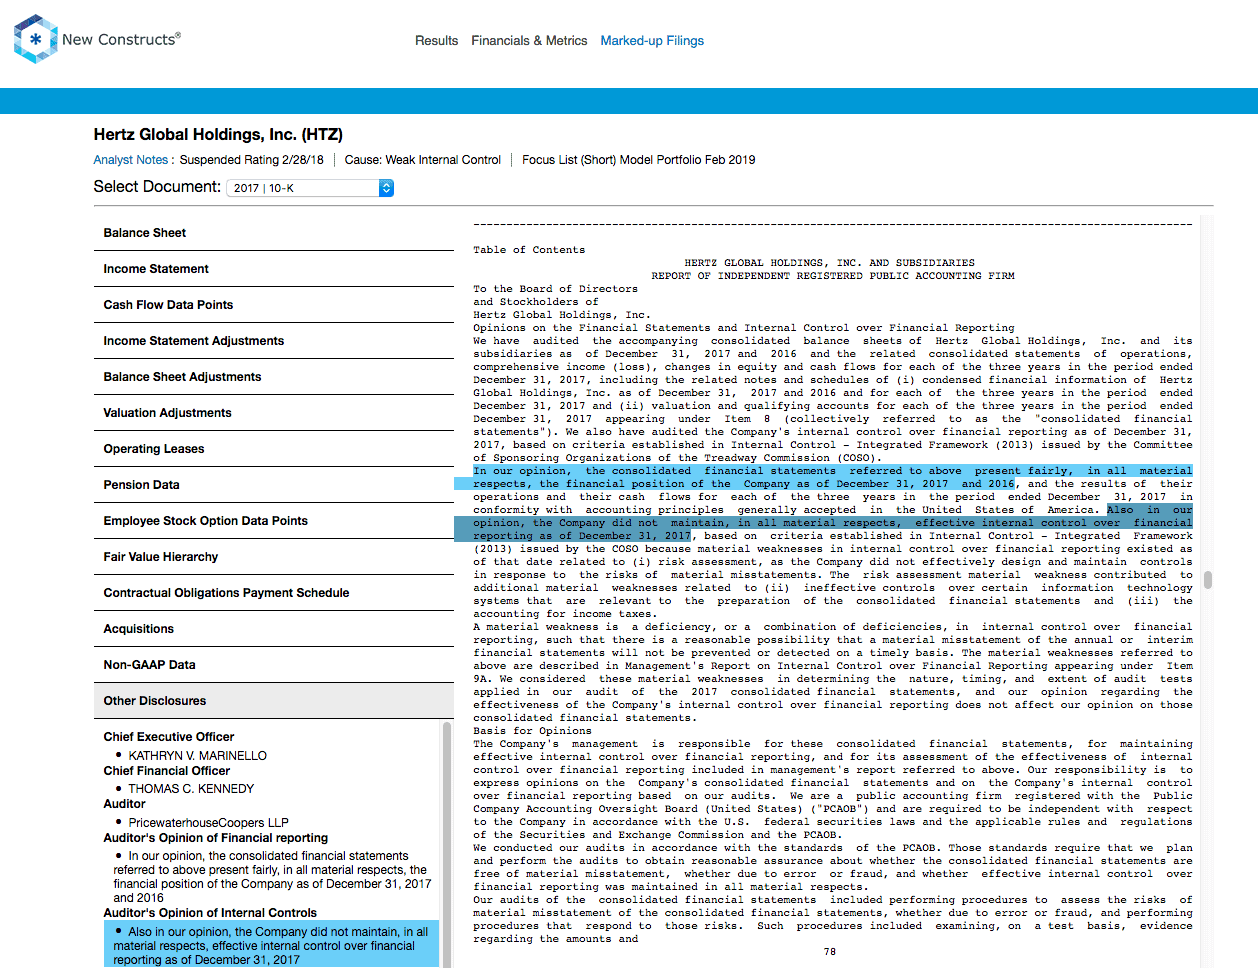Show Non-GAAP Data section
This screenshot has width=1258, height=968.
(x=273, y=665)
